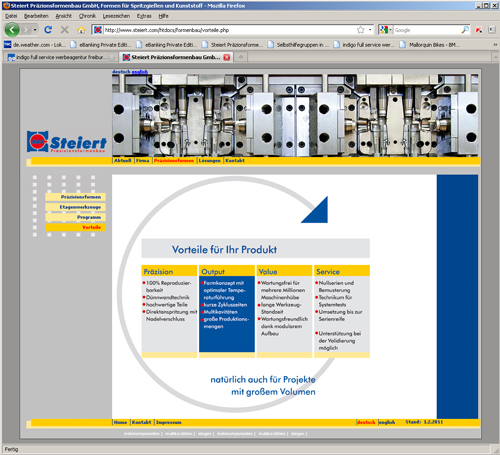Viewport: 500px width, 455px height.
Task: Open the Mallorquin Bikes bookmark
Action: (x=430, y=44)
